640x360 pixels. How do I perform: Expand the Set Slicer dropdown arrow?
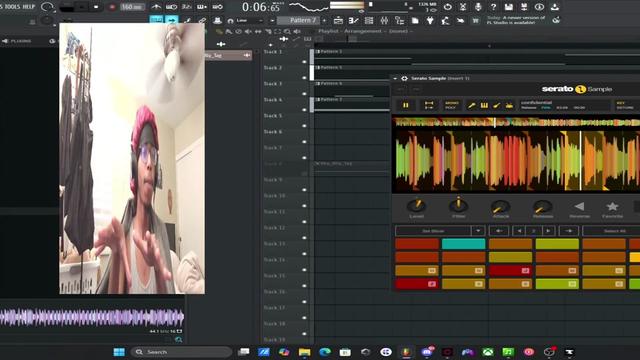point(478,231)
